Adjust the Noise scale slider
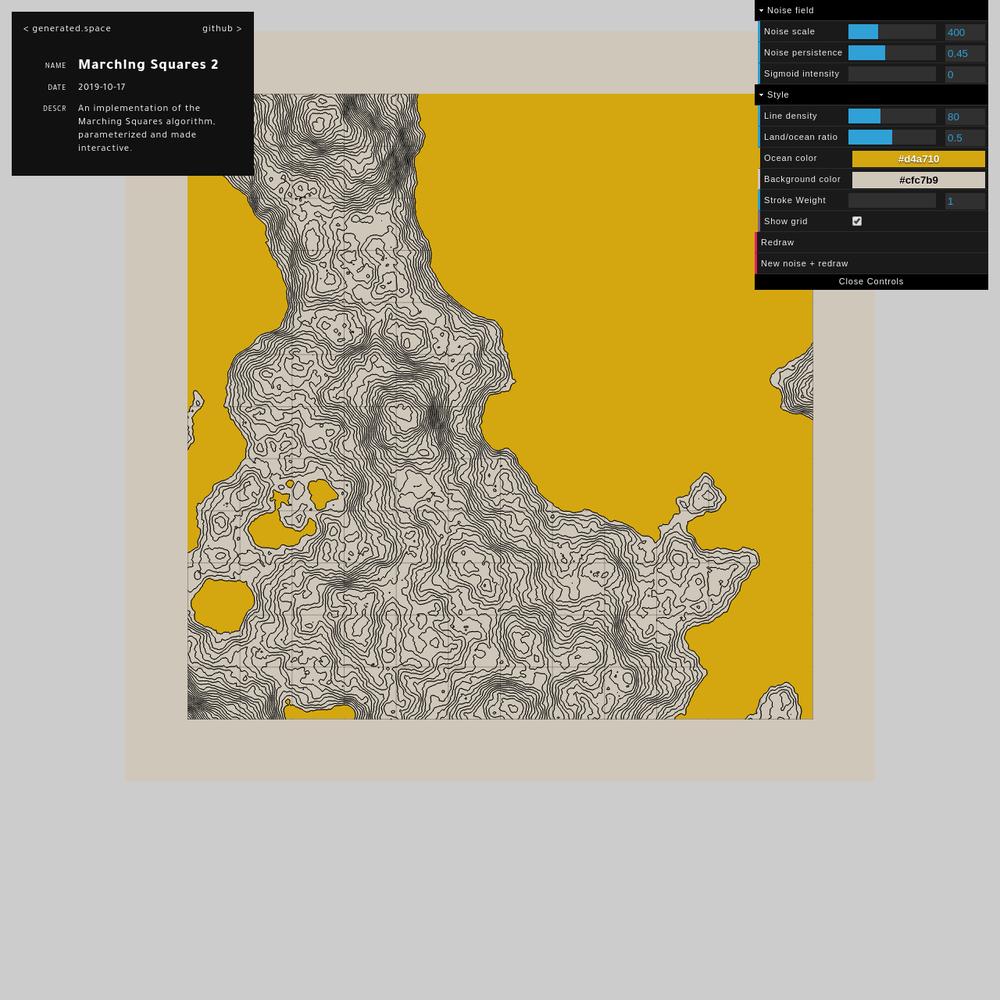 point(892,31)
